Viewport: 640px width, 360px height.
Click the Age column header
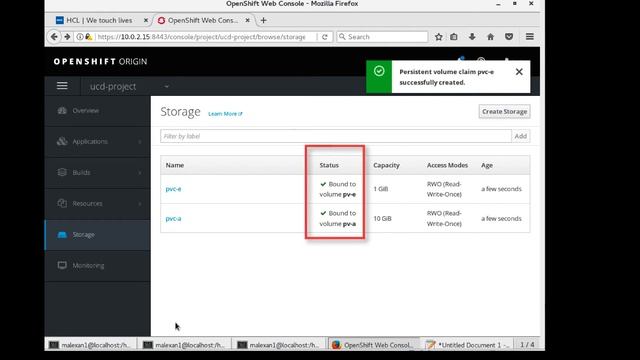click(x=487, y=165)
